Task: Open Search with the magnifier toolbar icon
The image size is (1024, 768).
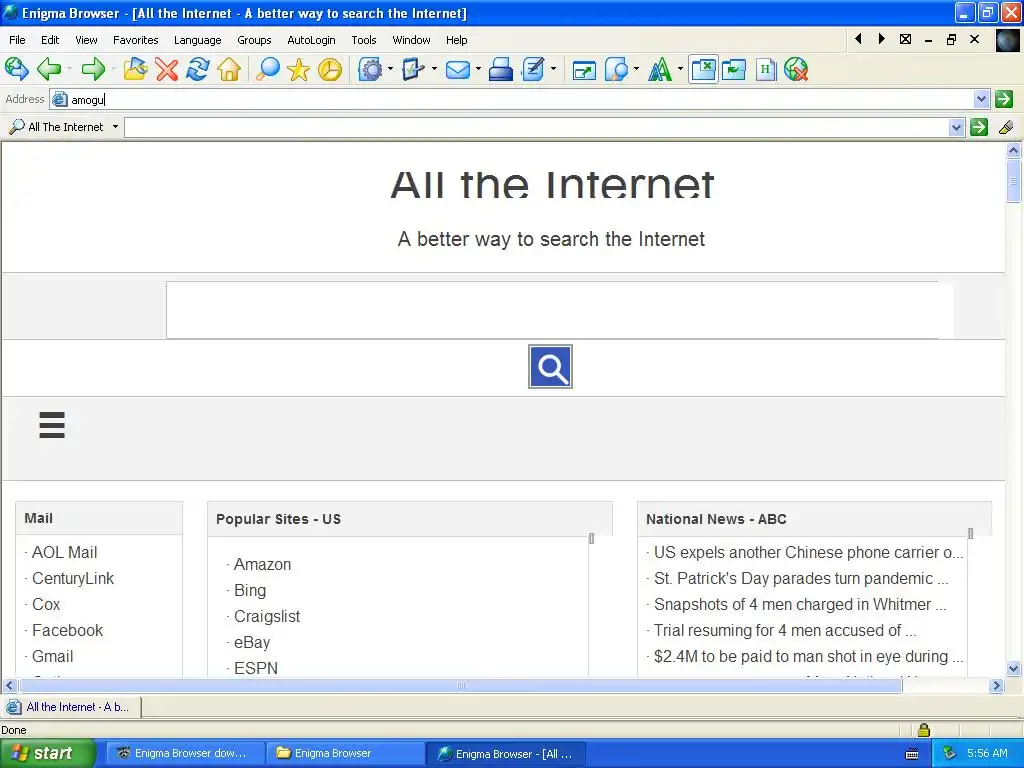Action: [267, 69]
